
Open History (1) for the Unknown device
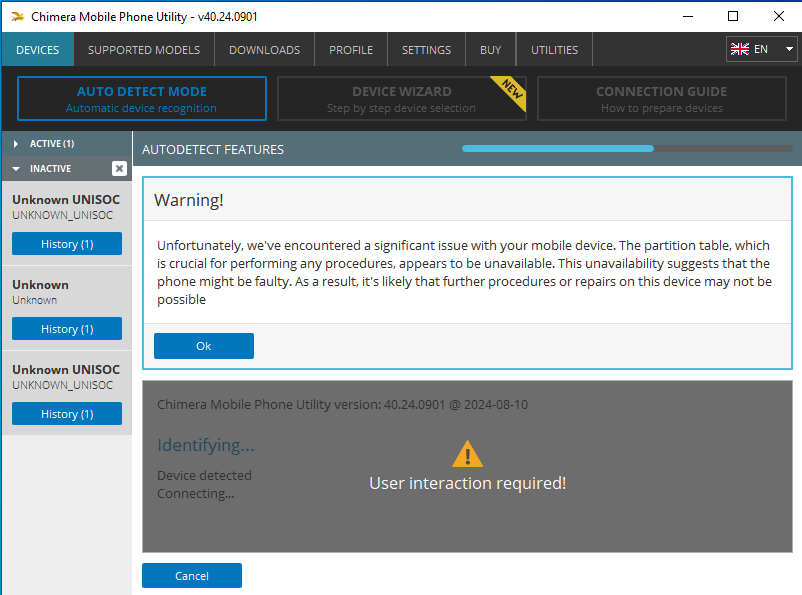[x=67, y=328]
